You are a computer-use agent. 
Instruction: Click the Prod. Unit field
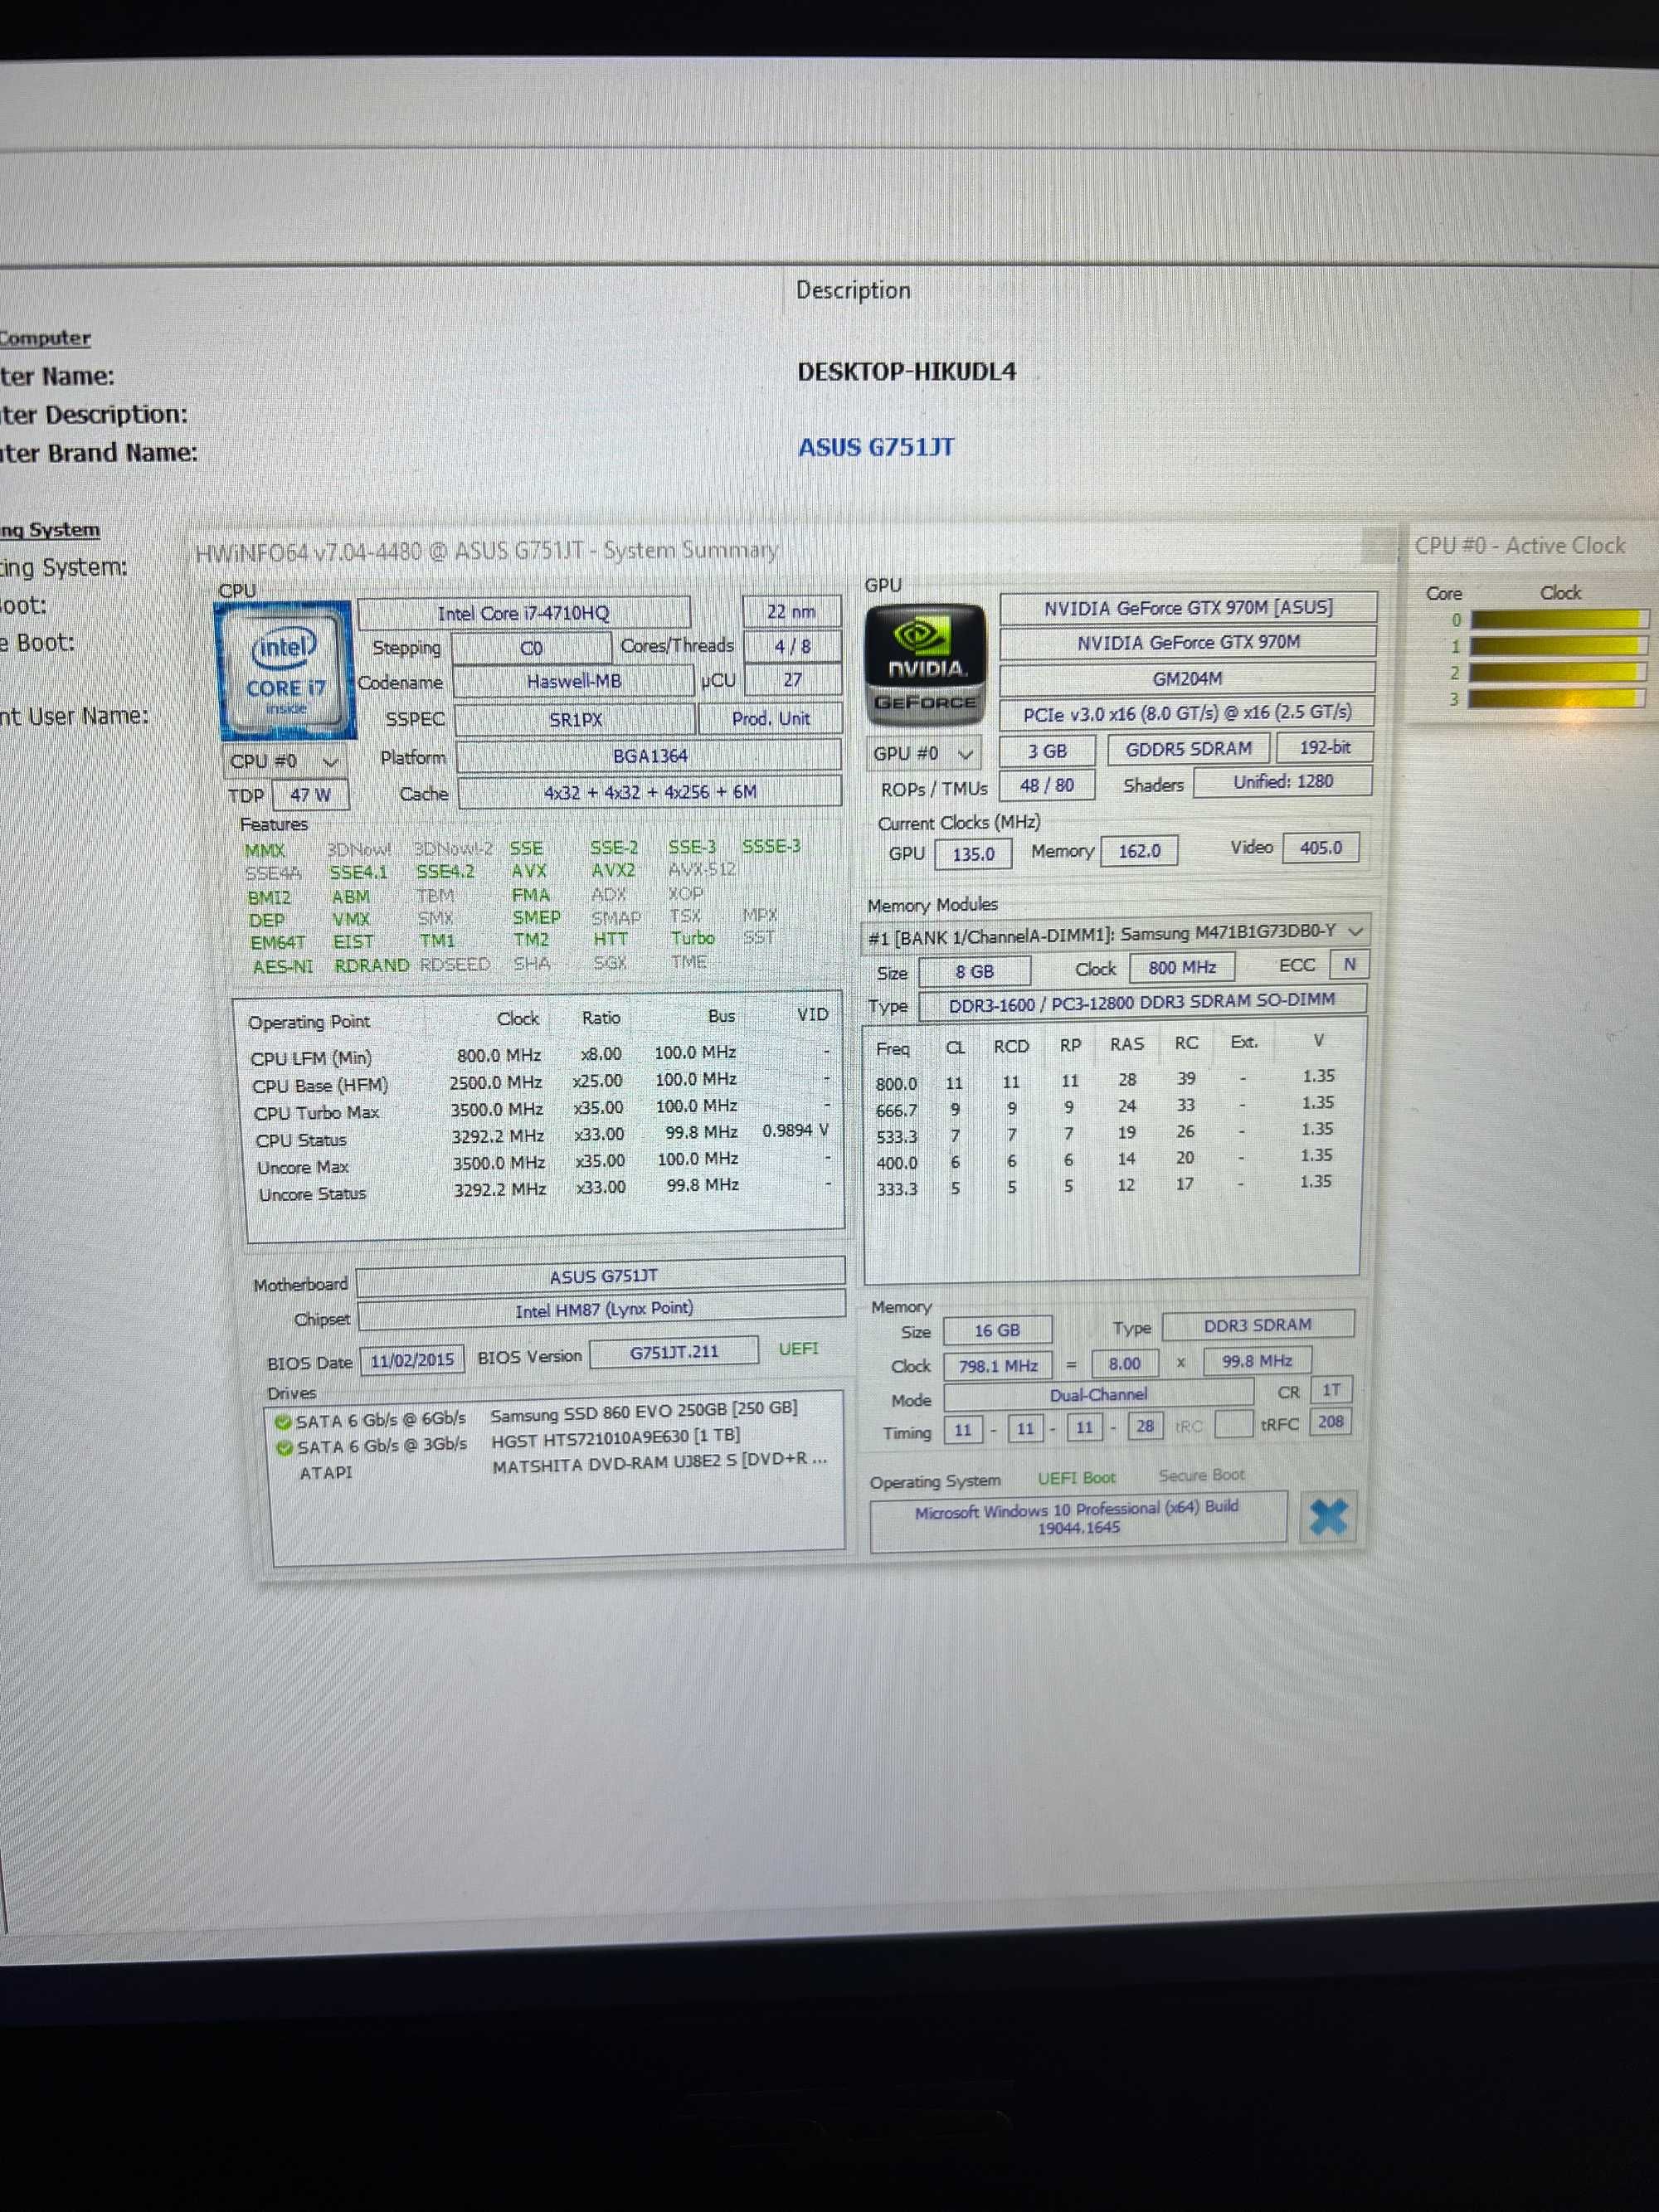770,719
